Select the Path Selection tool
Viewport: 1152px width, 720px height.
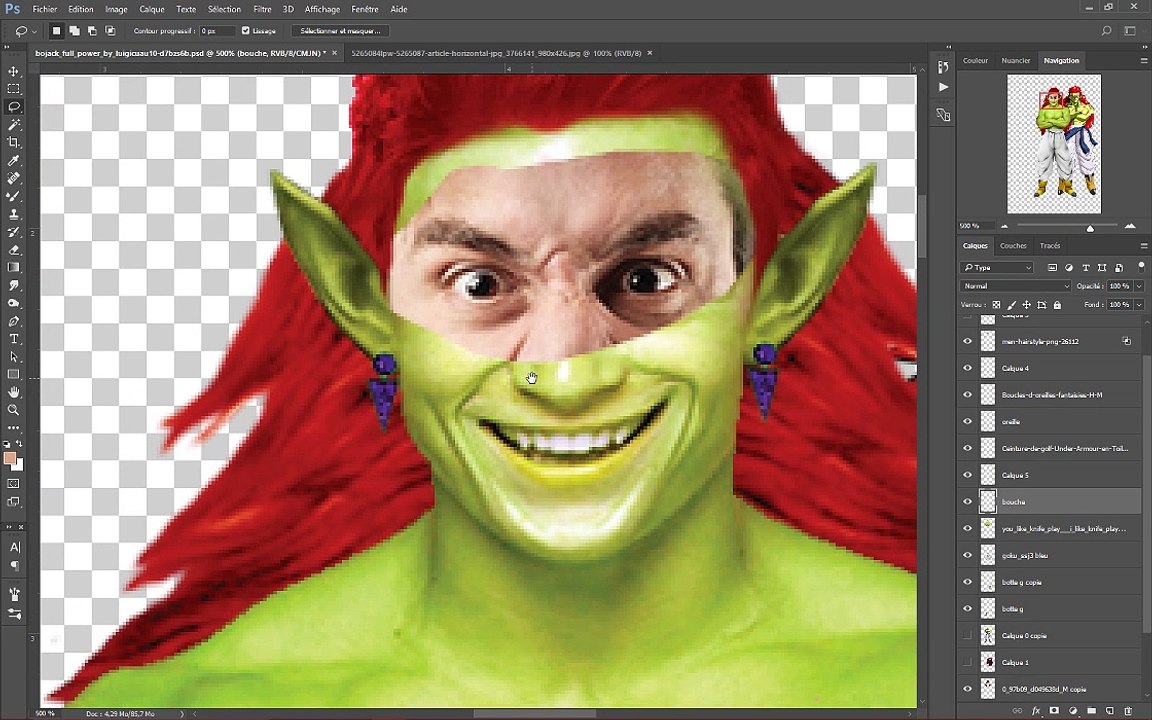14,356
